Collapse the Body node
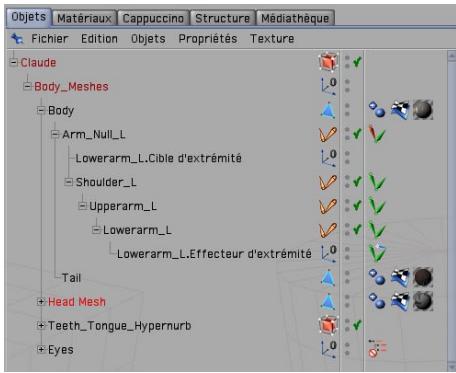This screenshot has height=373, width=456. pos(41,110)
